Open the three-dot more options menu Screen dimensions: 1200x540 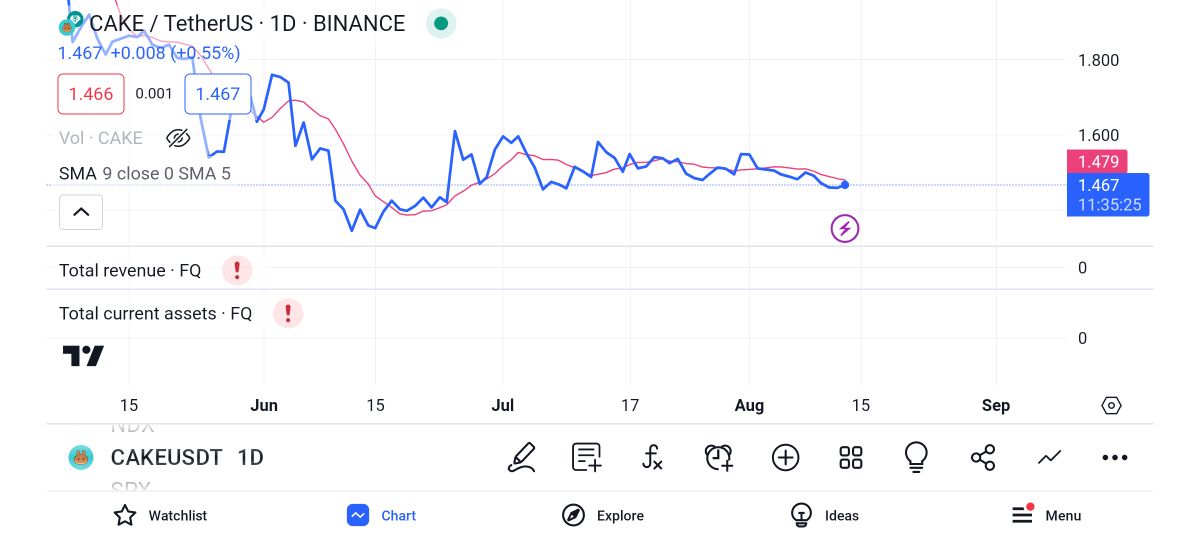coord(1114,458)
